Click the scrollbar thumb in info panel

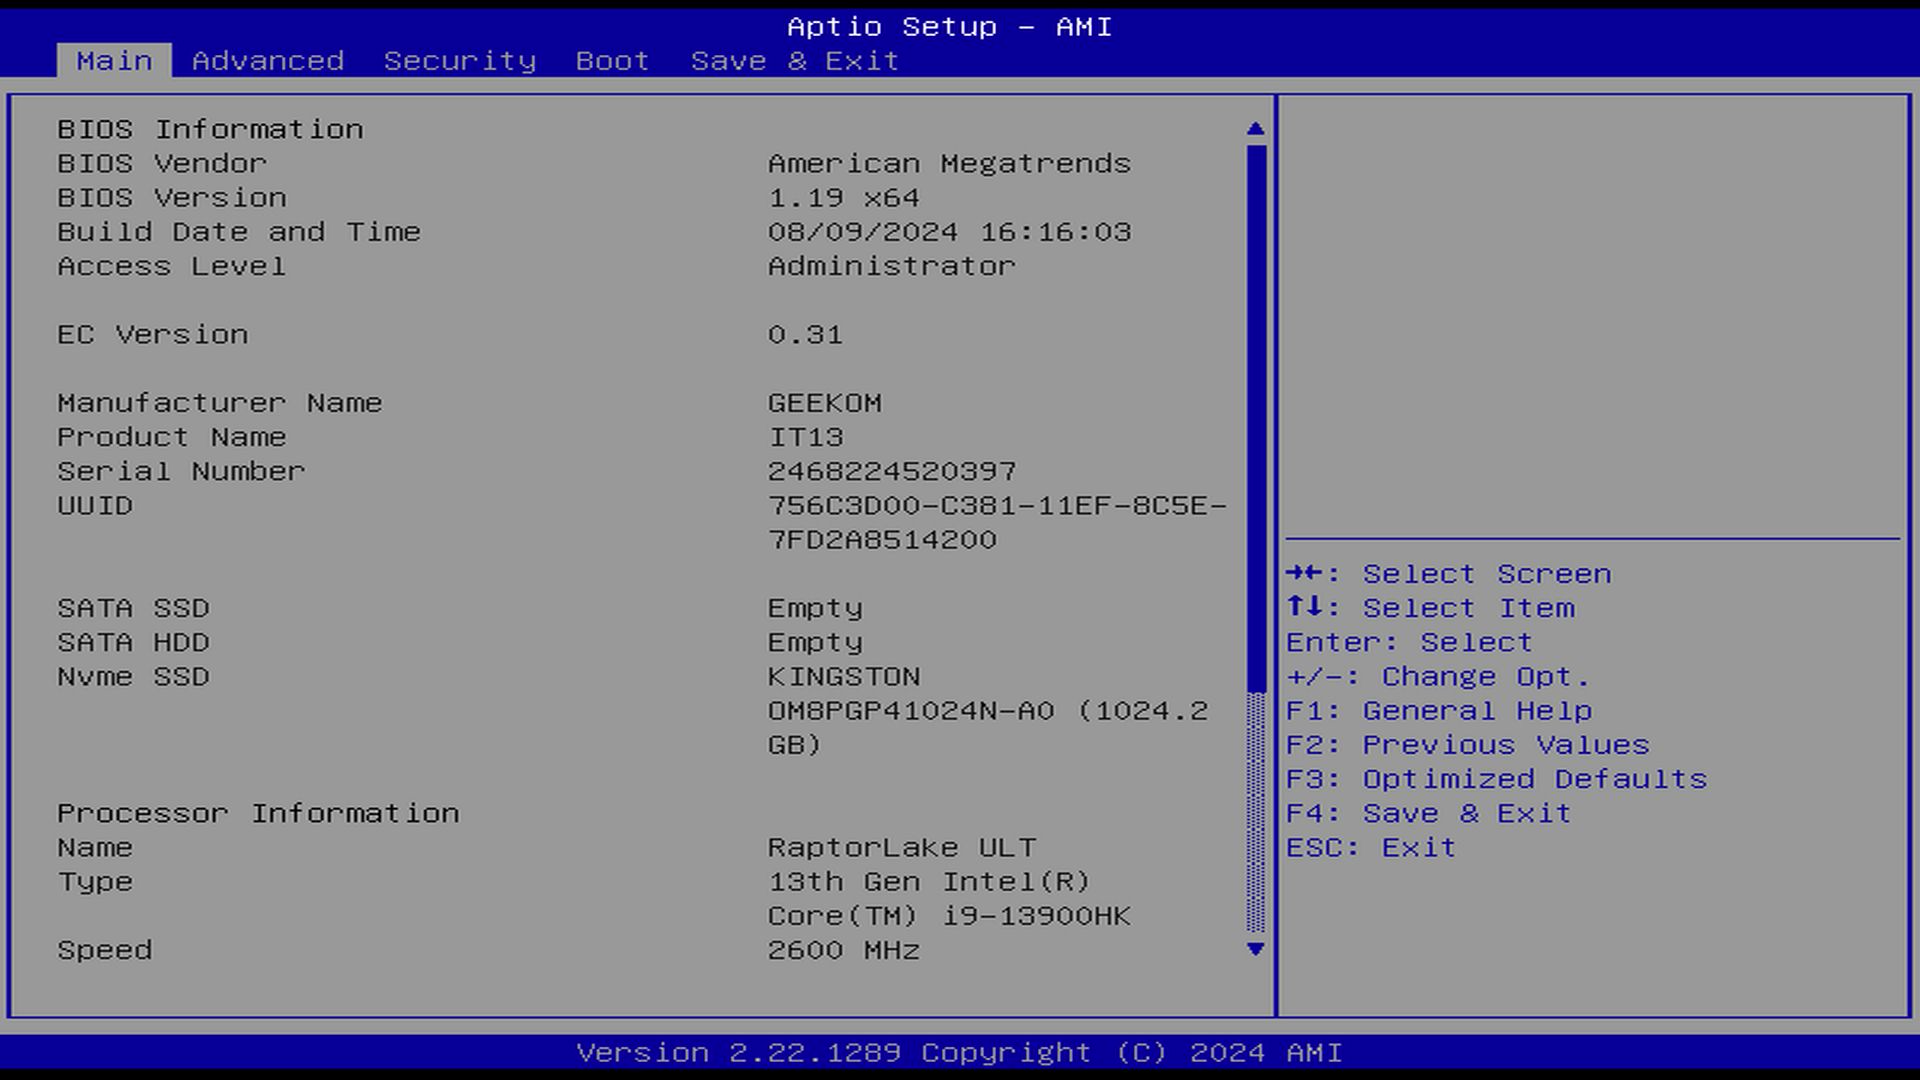pyautogui.click(x=1256, y=417)
